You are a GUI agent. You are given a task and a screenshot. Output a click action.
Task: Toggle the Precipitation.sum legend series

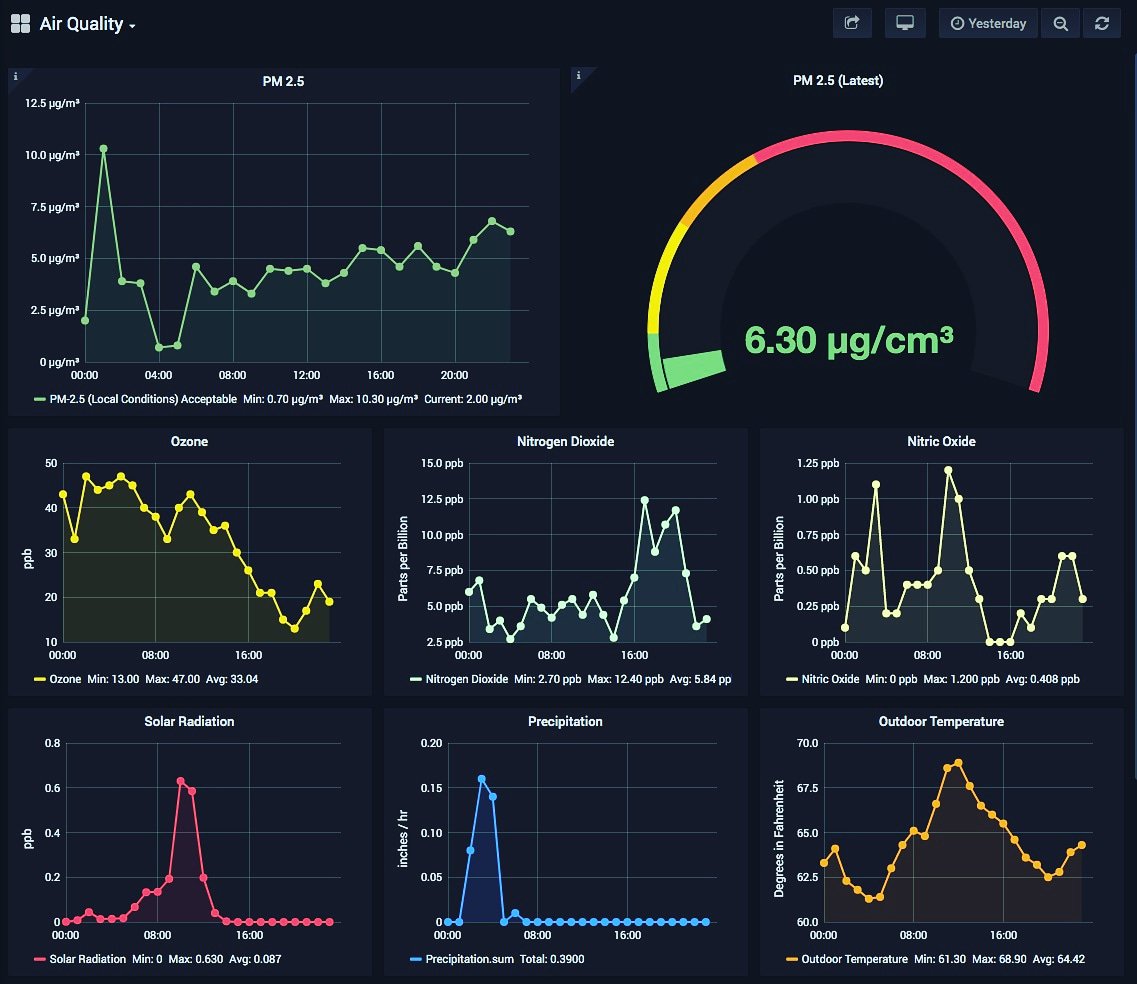(x=469, y=959)
